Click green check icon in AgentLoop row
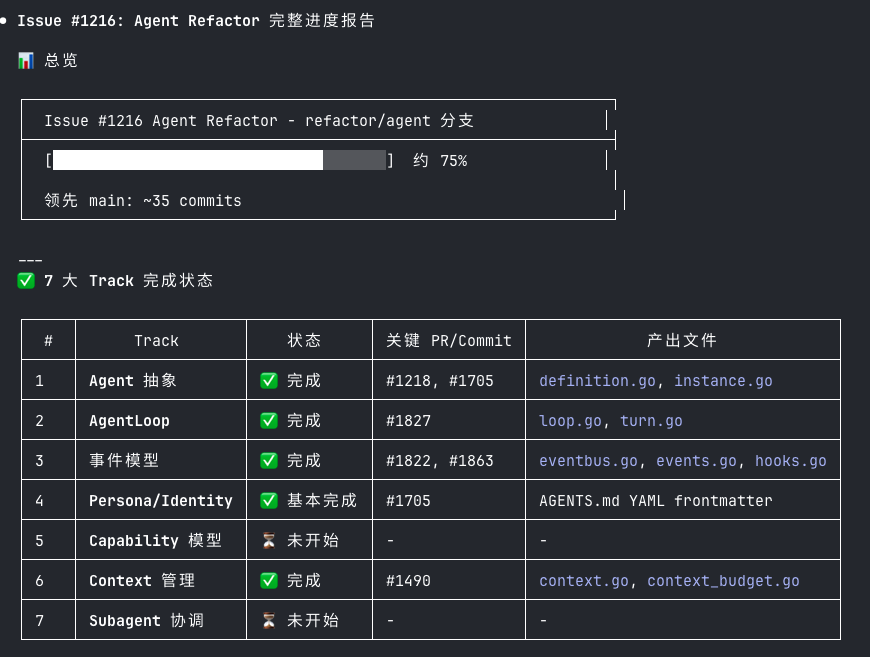870x657 pixels. [x=269, y=420]
